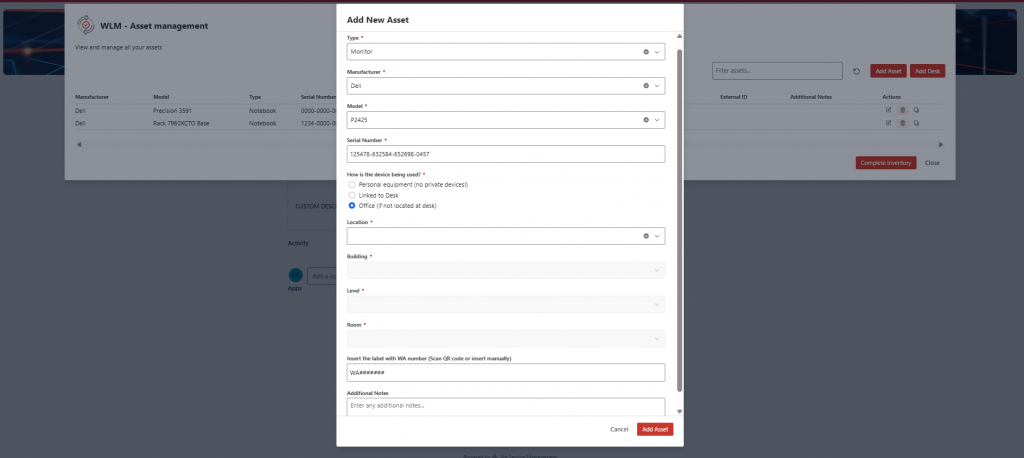
Task: Click the refresh icon beside Filter assets
Action: pos(856,71)
